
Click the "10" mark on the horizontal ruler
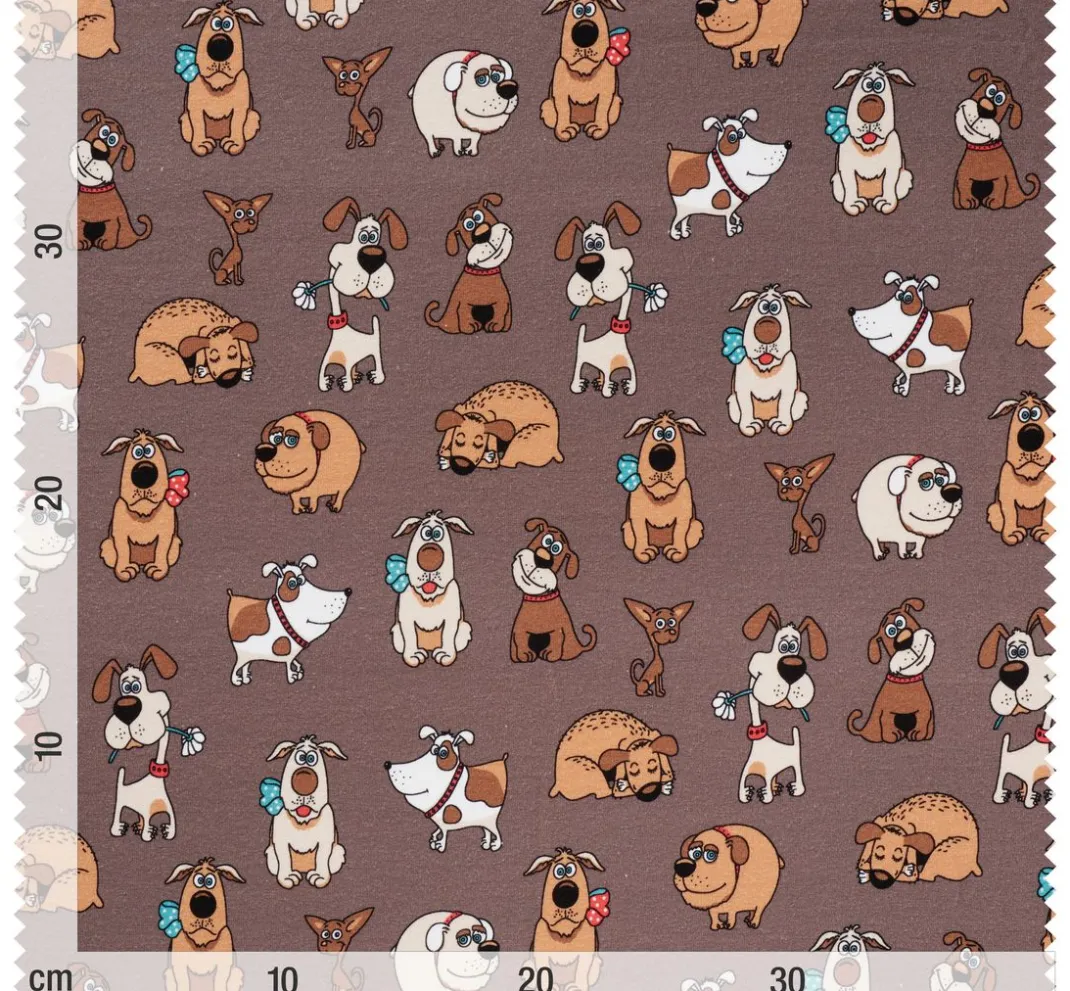coord(283,978)
